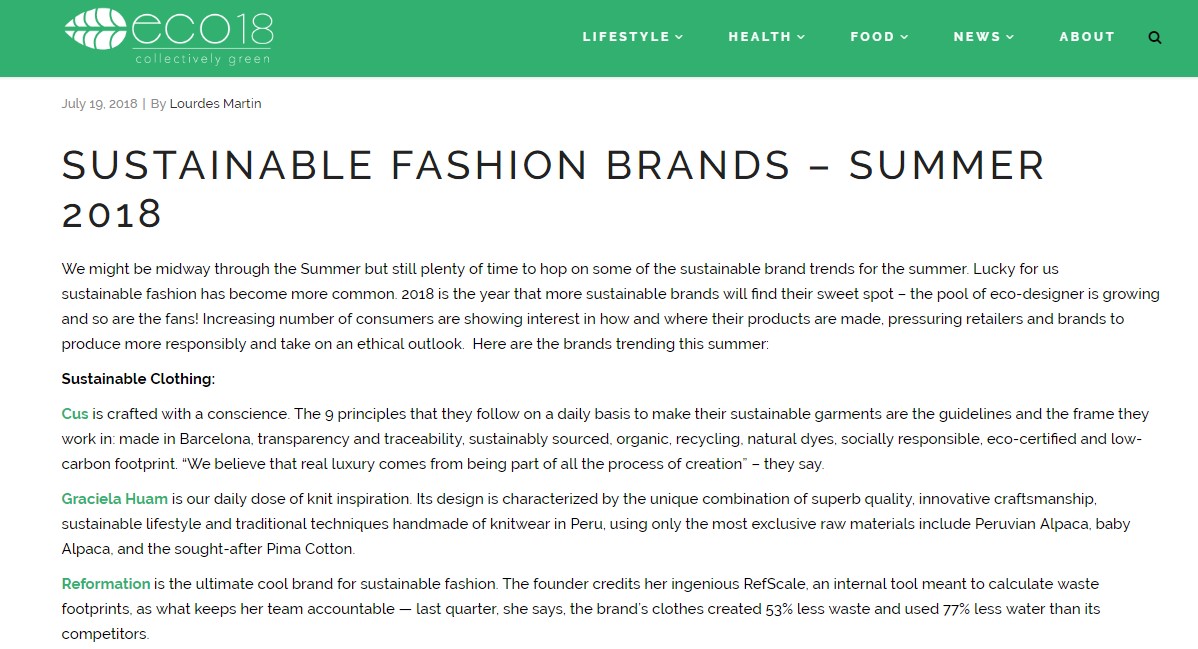Open the News navigation item
This screenshot has width=1198, height=649.
coord(976,37)
